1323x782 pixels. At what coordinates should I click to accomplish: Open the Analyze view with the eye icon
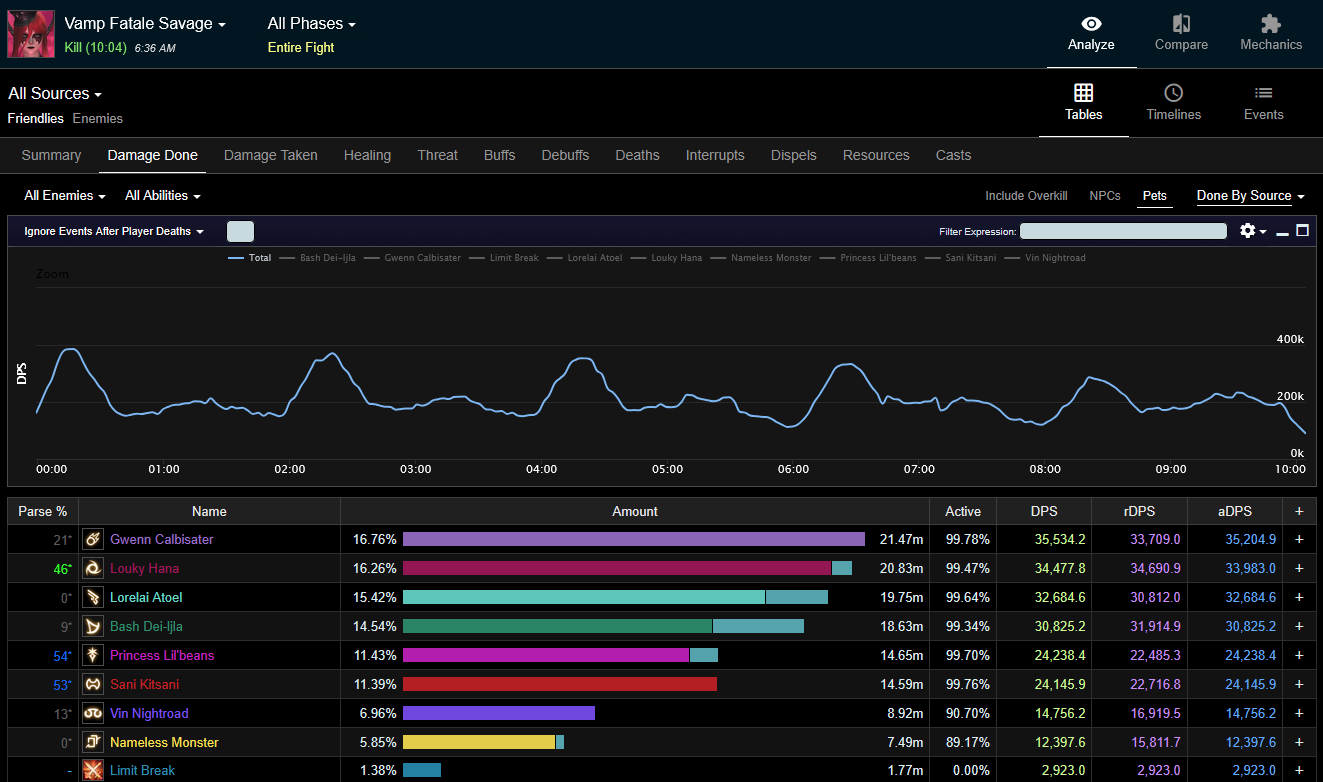coord(1091,34)
